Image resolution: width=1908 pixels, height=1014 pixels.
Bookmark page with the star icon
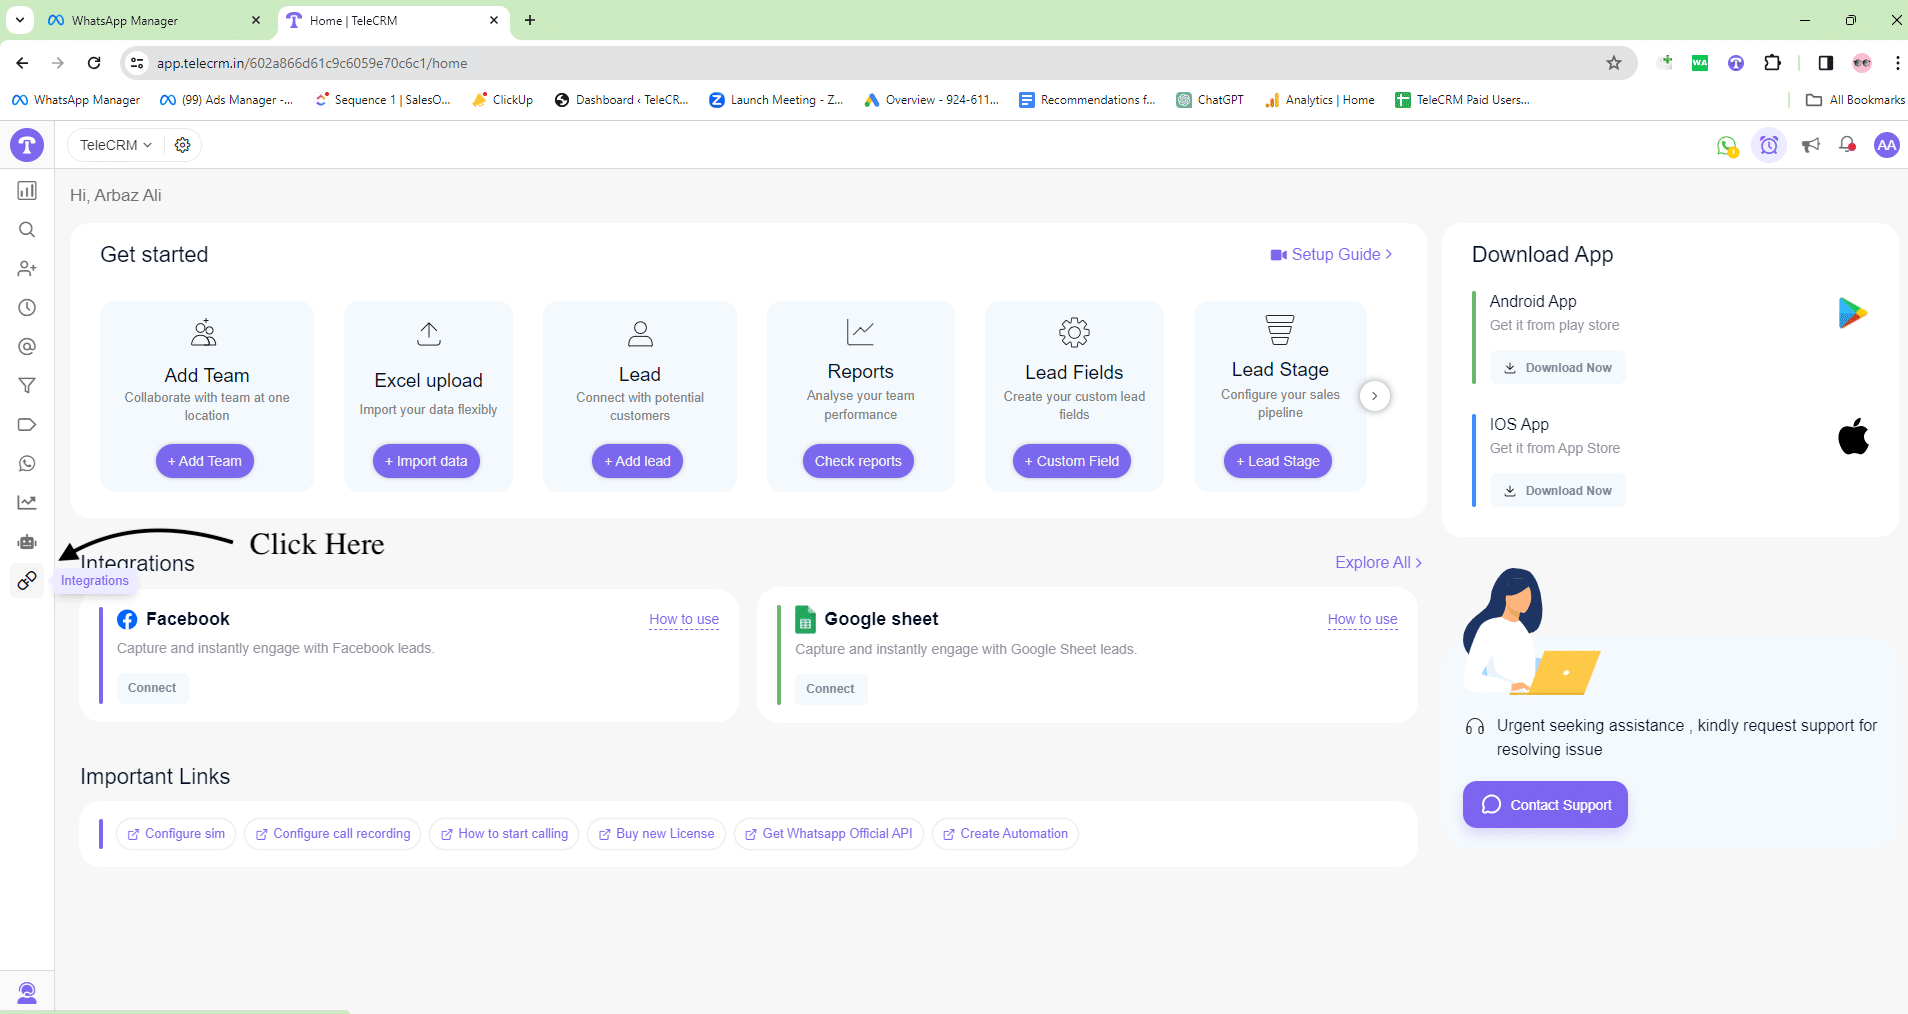[1613, 63]
